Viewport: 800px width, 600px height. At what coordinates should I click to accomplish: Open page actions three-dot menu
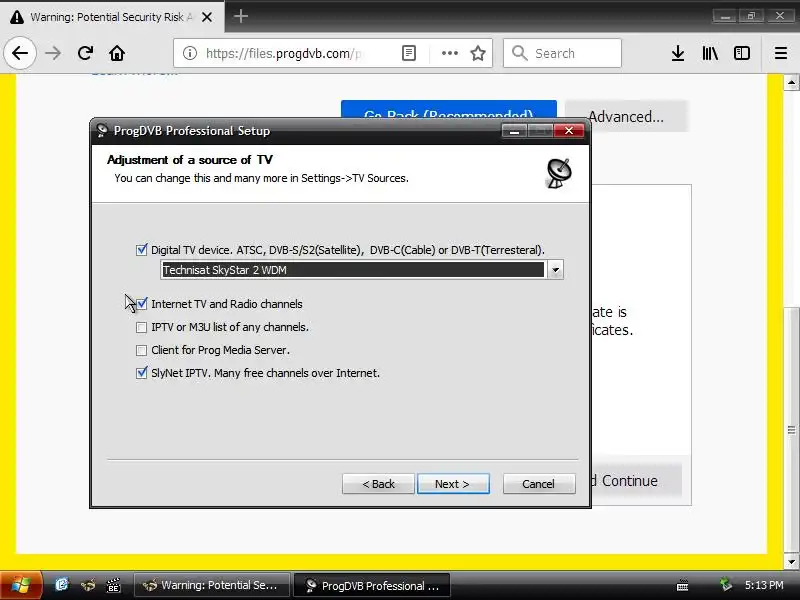[449, 53]
